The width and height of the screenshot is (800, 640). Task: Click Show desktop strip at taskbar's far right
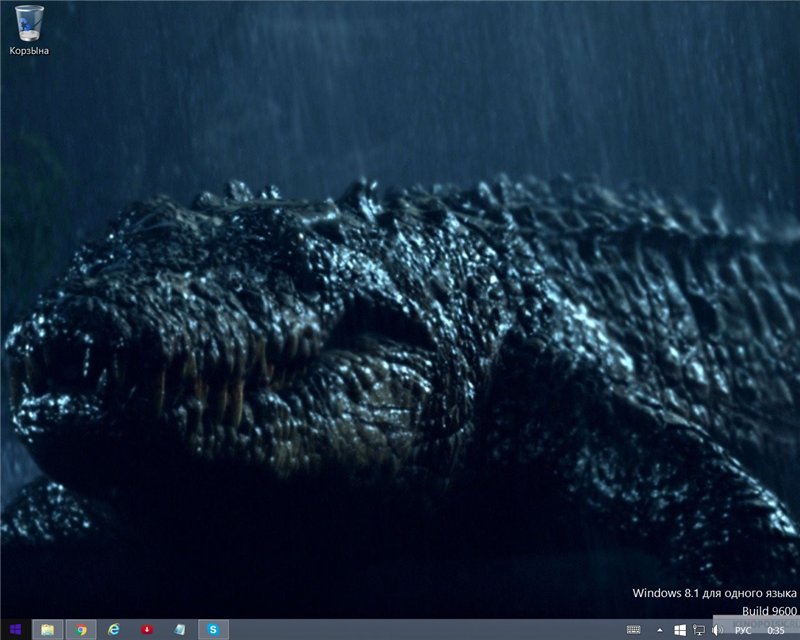point(797,630)
